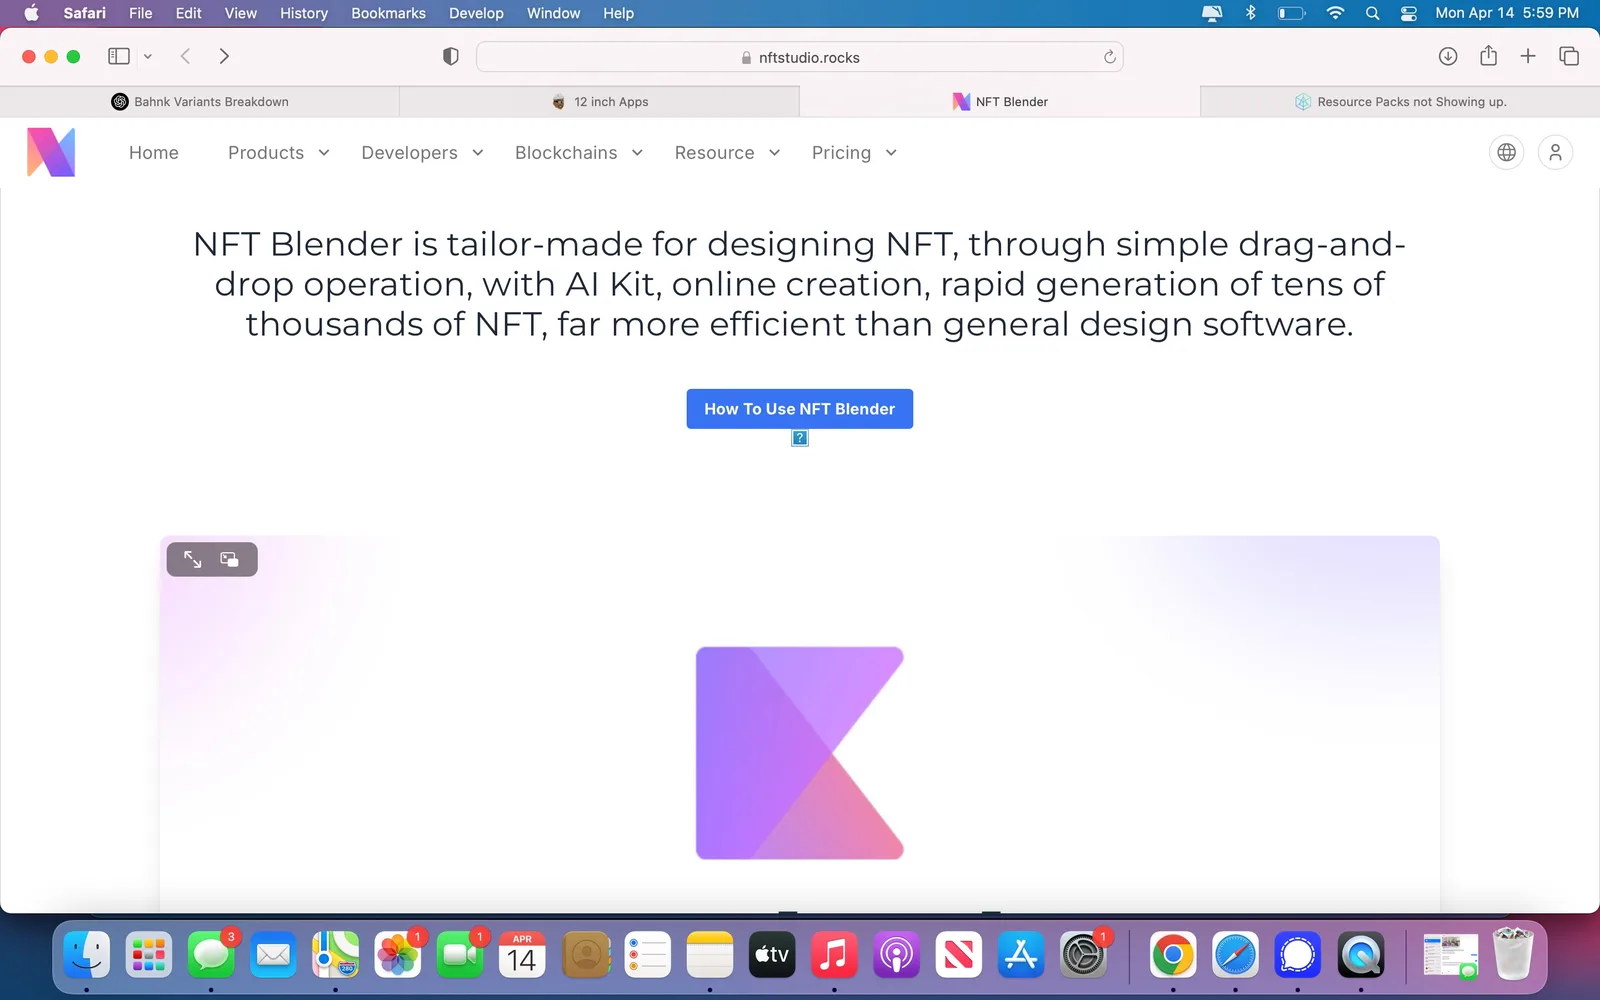The height and width of the screenshot is (1000, 1600).
Task: Click the How To Use NFT Blender button
Action: [x=800, y=409]
